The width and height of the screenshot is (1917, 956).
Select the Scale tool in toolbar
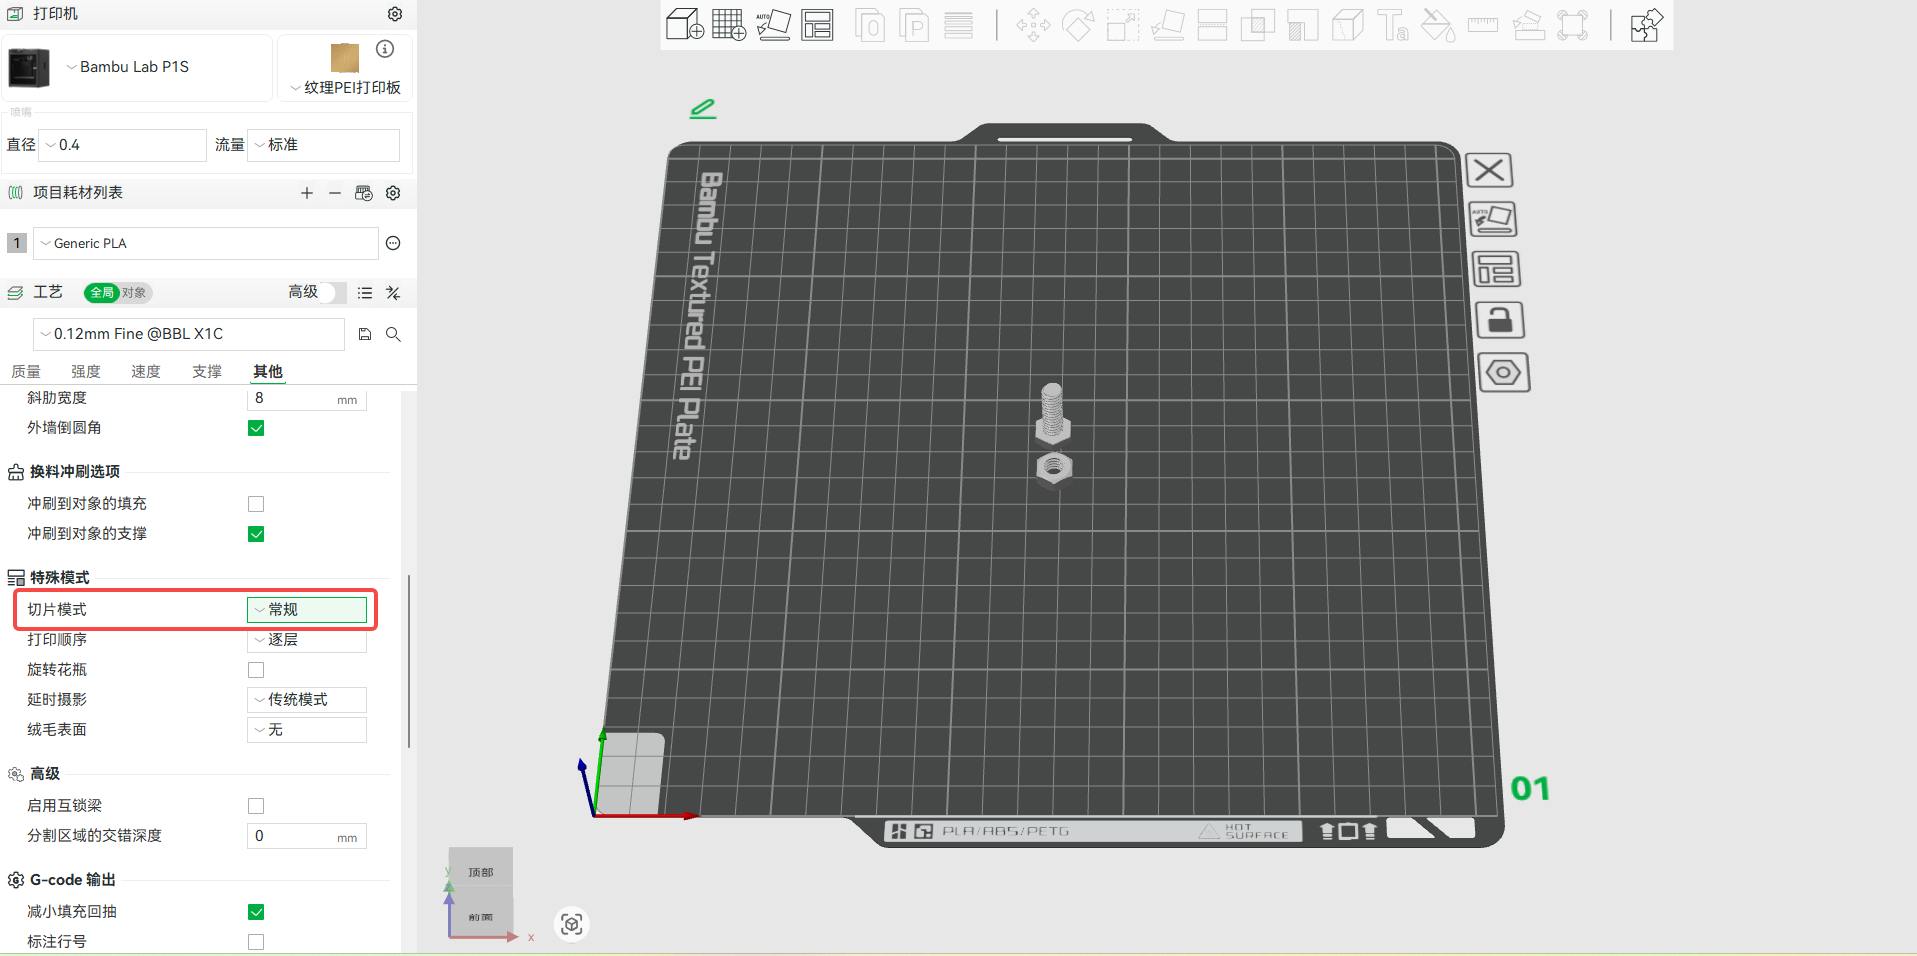click(1123, 25)
